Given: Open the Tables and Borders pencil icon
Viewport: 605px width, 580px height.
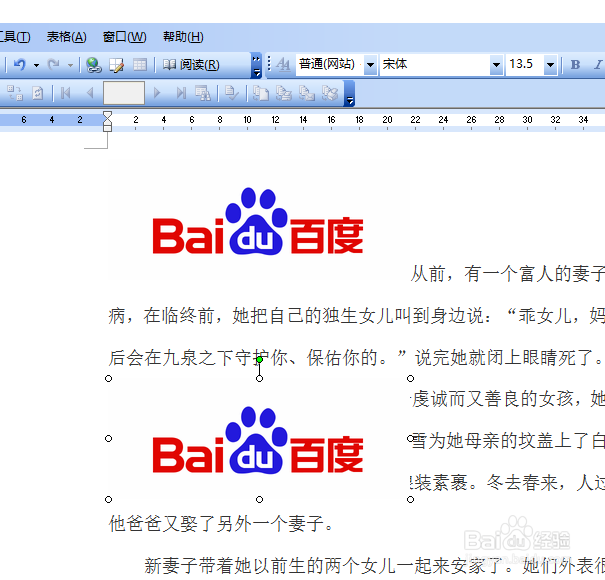Looking at the screenshot, I should click(117, 65).
